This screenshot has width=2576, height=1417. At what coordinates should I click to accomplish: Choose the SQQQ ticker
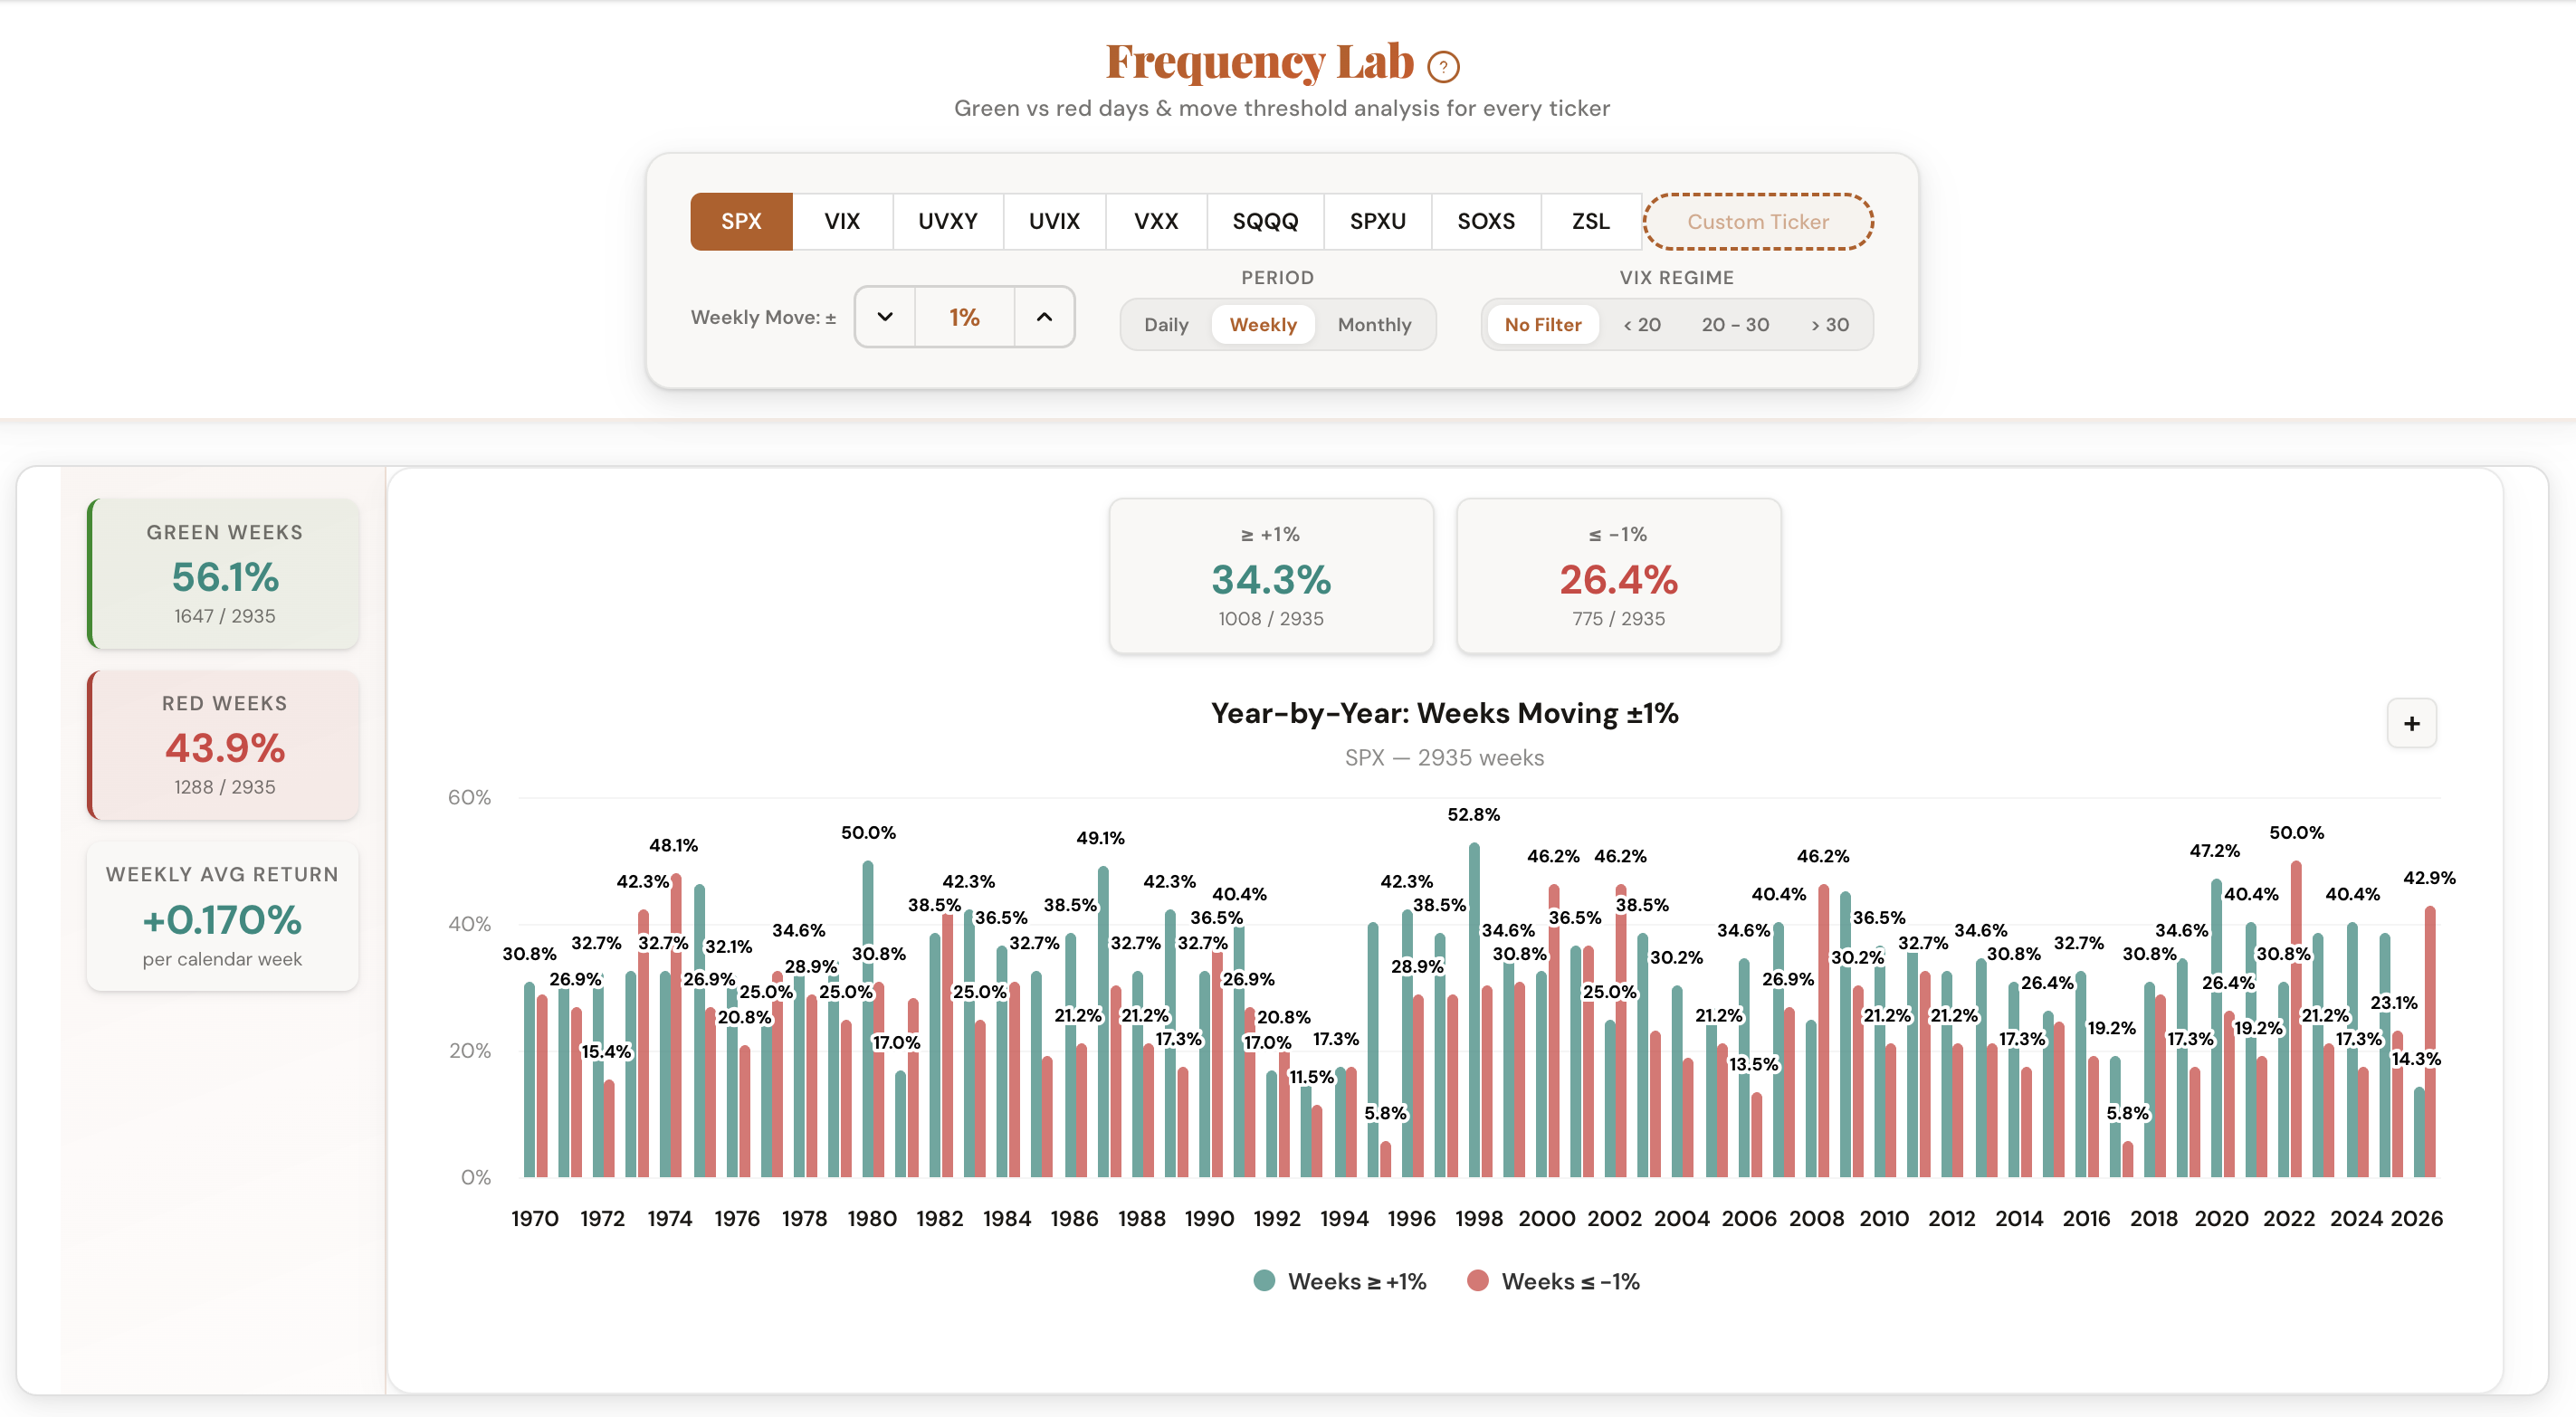tap(1265, 221)
